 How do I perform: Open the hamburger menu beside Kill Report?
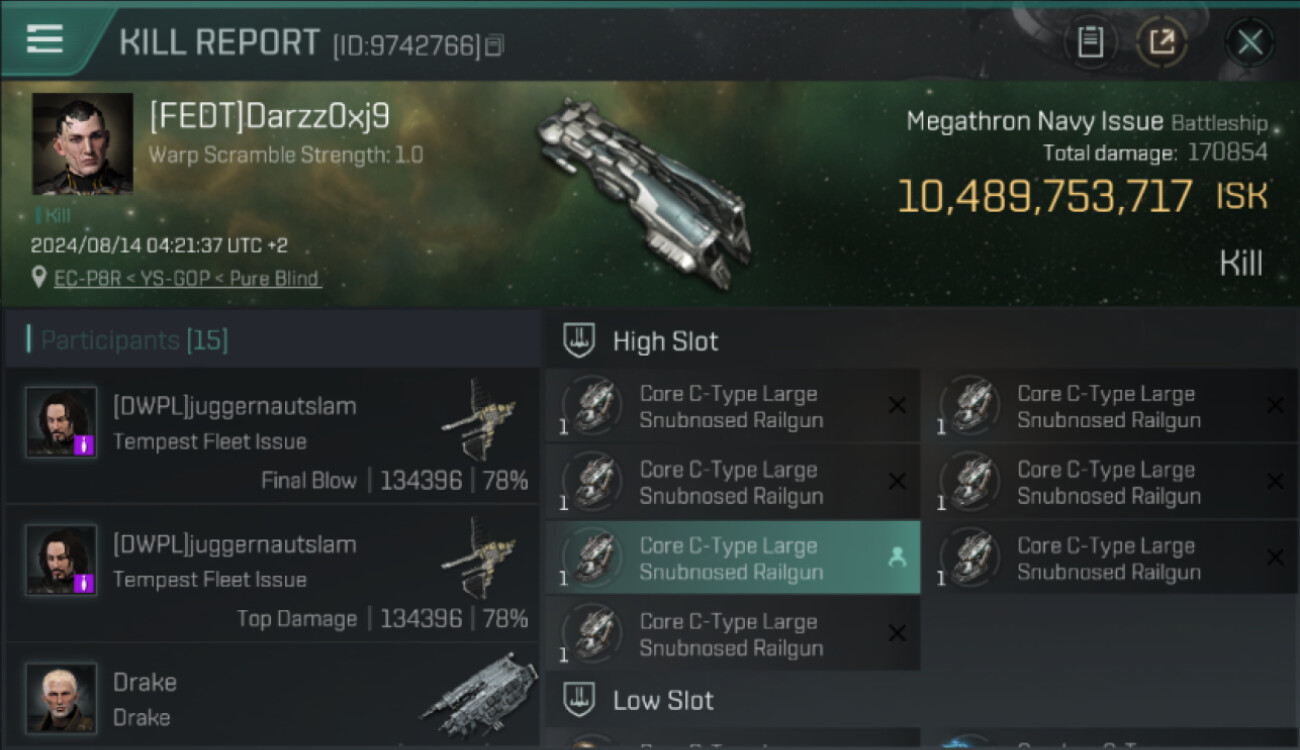[44, 39]
